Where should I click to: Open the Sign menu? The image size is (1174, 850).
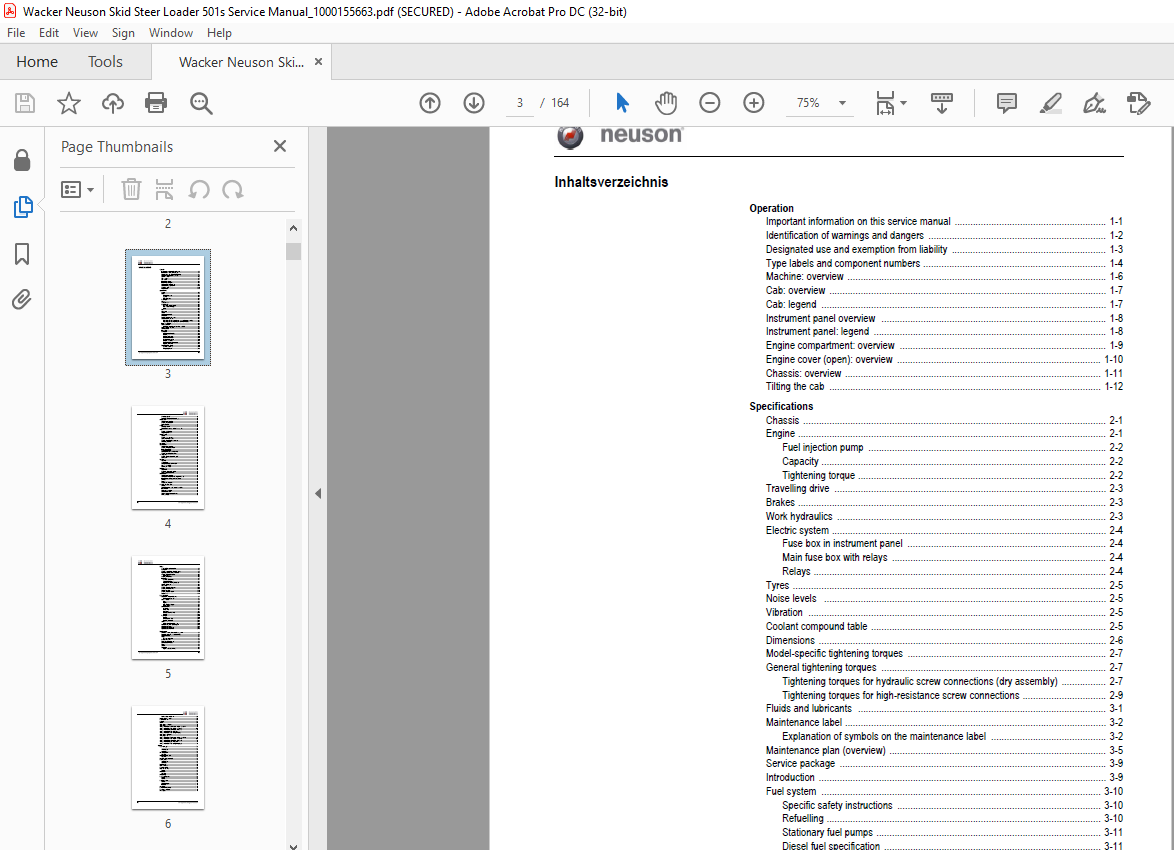(x=123, y=33)
